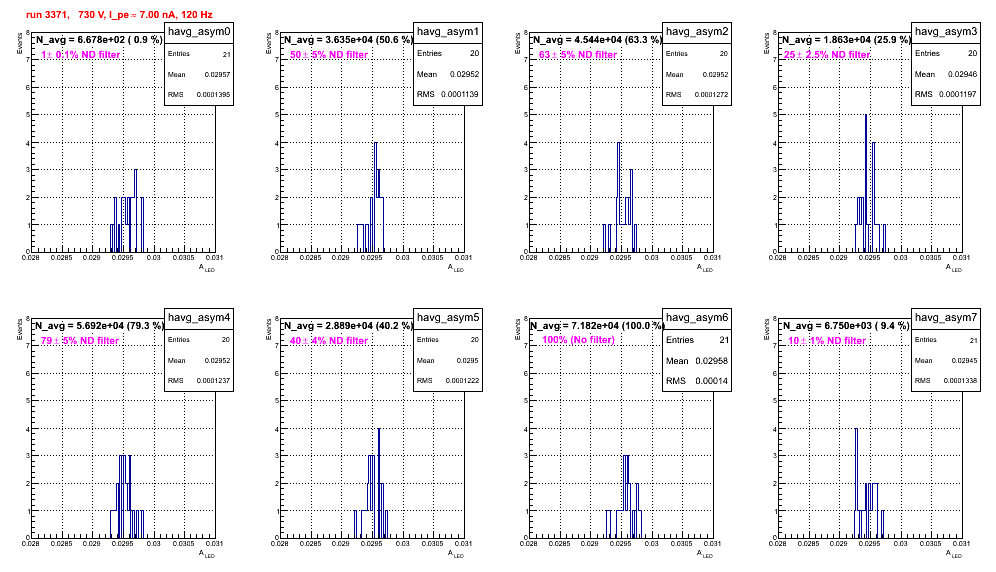Click N_avg = 6.678e+02 label
The image size is (996, 572).
point(98,39)
